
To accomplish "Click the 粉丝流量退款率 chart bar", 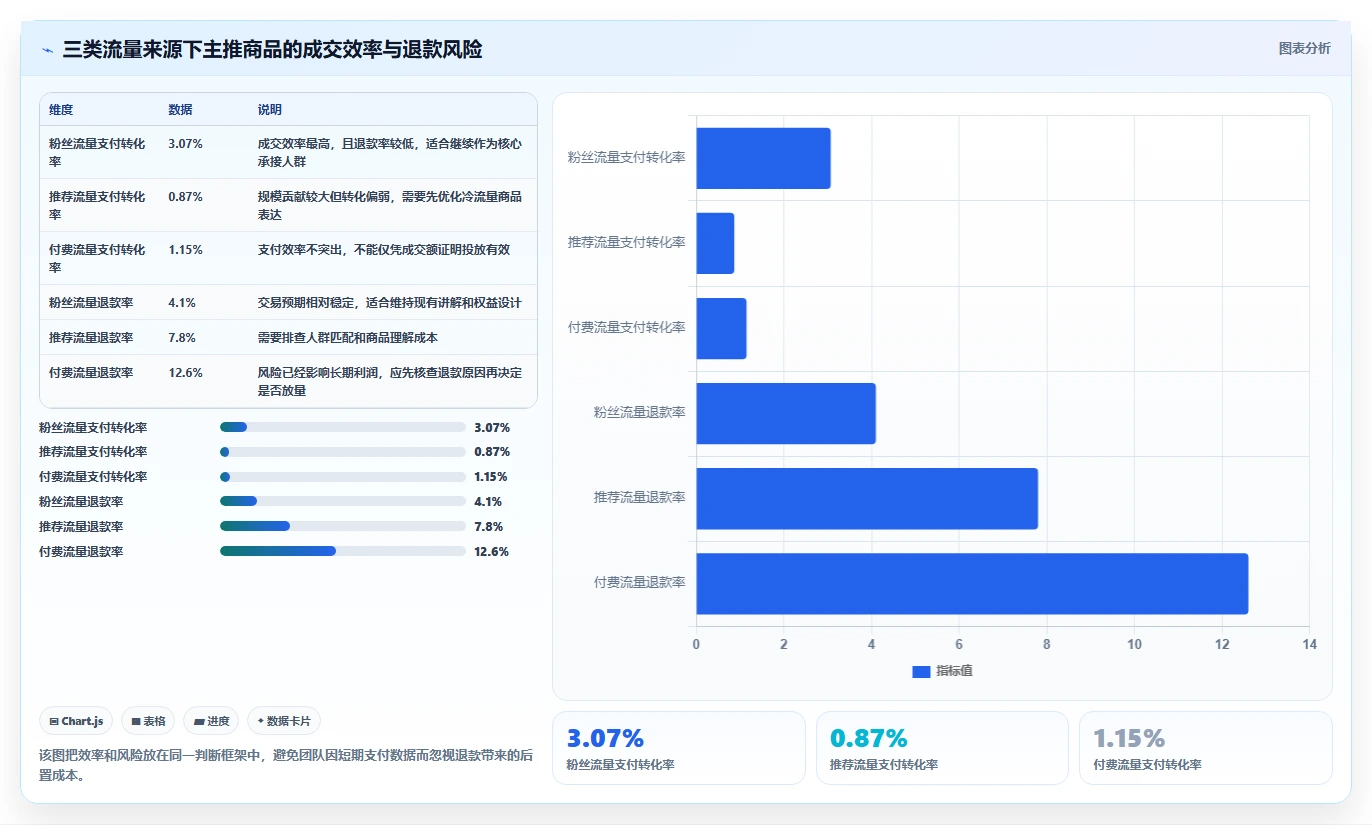I will tap(786, 413).
